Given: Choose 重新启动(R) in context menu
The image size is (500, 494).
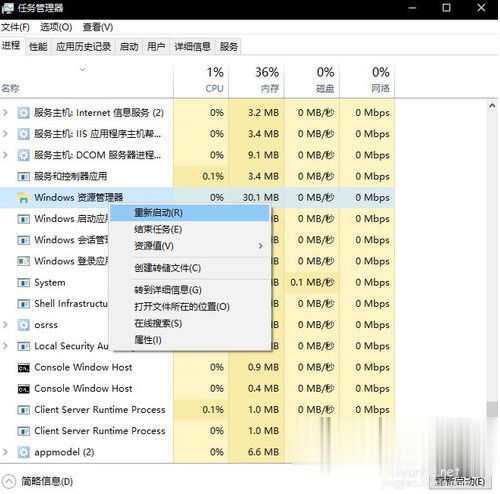Looking at the screenshot, I should (190, 213).
